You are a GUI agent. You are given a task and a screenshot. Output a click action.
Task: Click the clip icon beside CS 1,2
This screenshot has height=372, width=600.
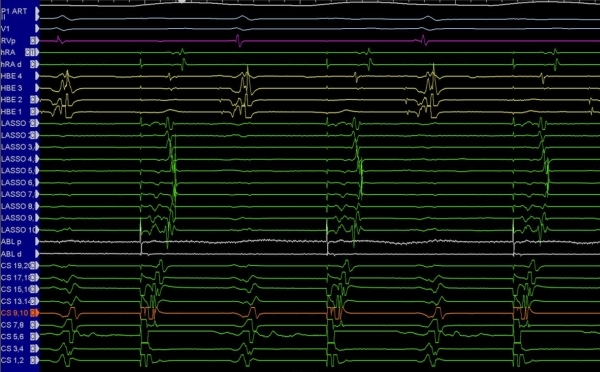[34, 360]
